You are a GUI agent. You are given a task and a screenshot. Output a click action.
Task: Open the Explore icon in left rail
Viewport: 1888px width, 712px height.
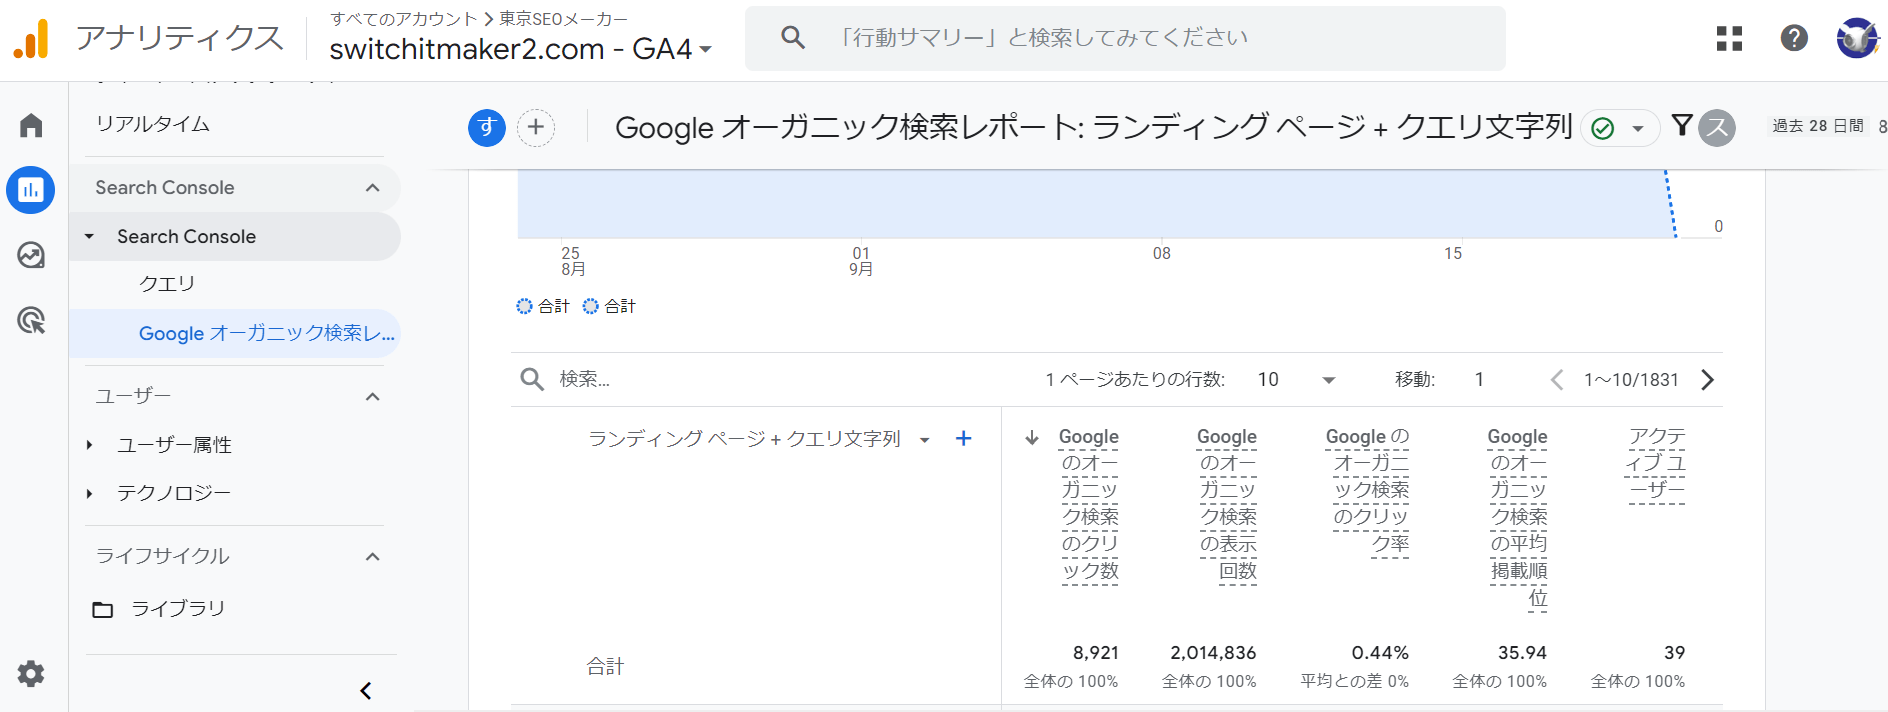pyautogui.click(x=31, y=255)
